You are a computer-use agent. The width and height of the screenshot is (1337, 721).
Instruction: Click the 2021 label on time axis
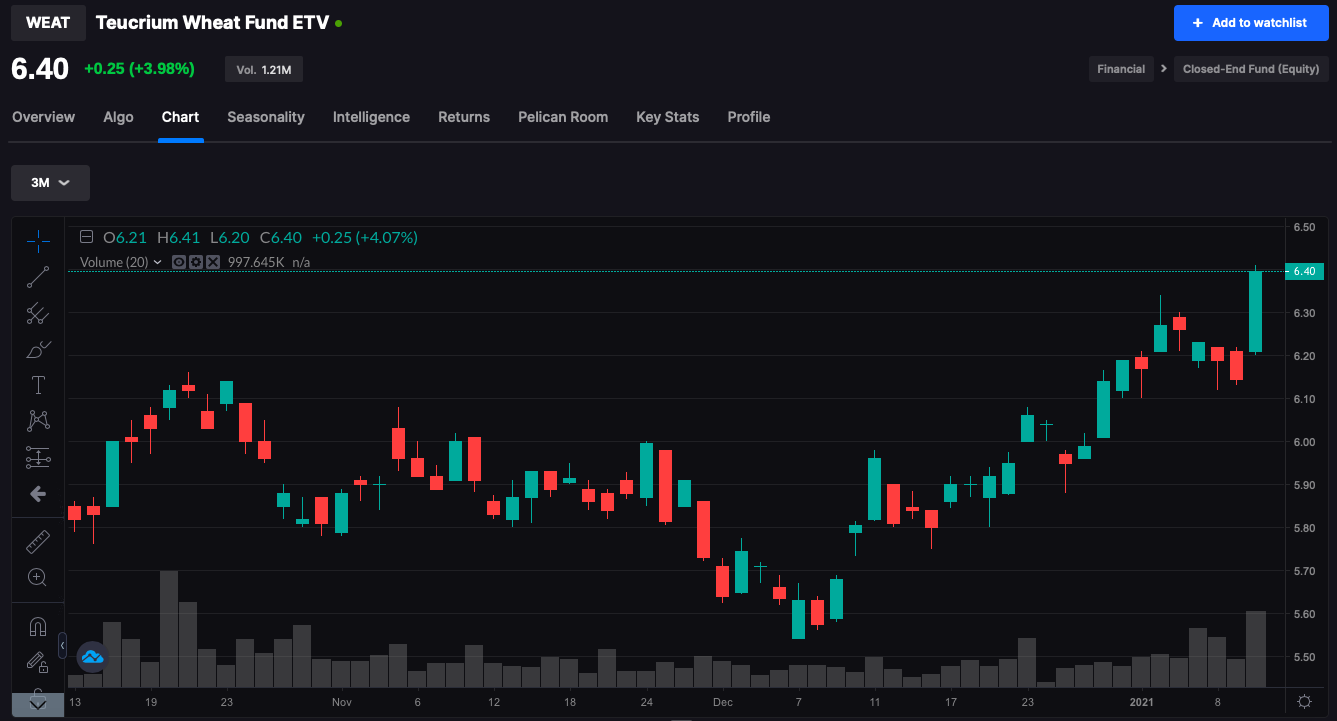[x=1141, y=702]
